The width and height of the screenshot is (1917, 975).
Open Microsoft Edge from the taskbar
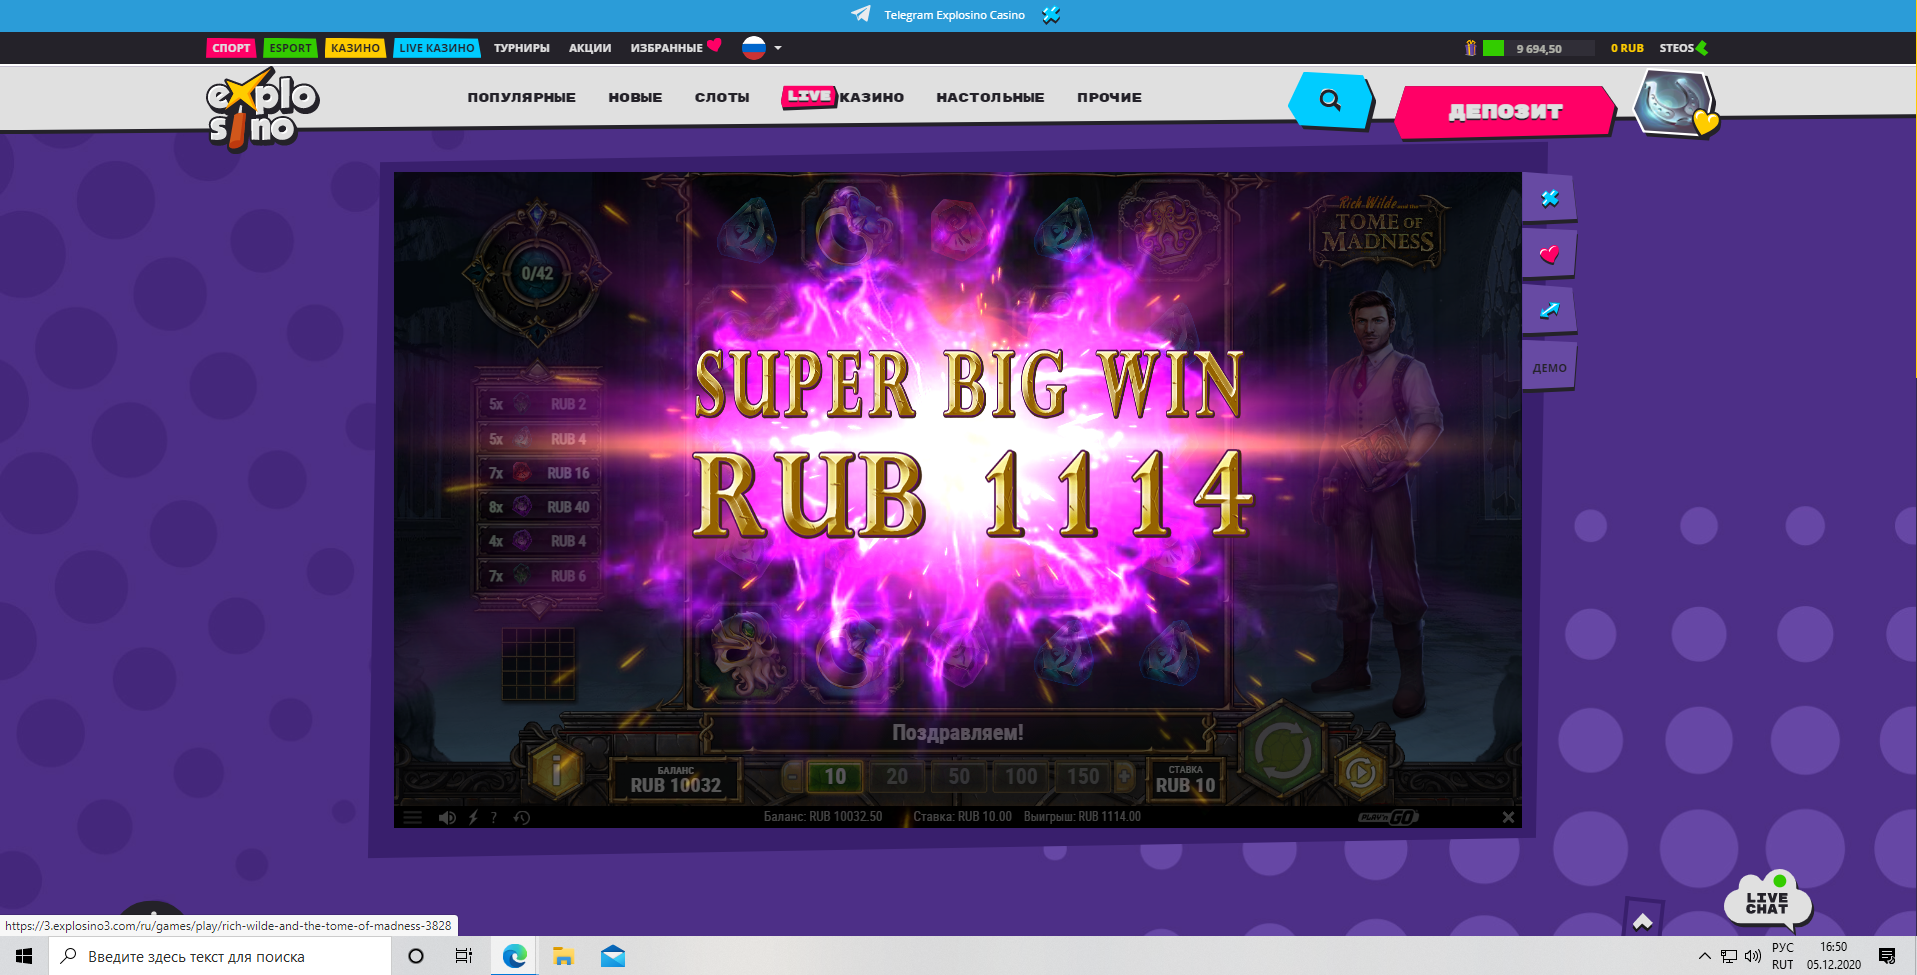[x=515, y=956]
